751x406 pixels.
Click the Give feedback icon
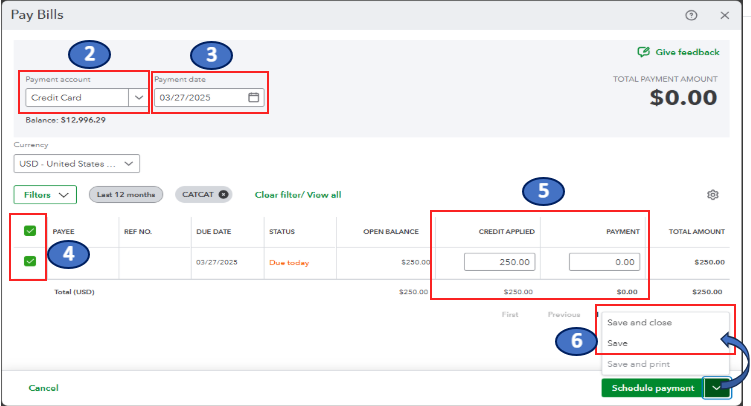coord(643,52)
